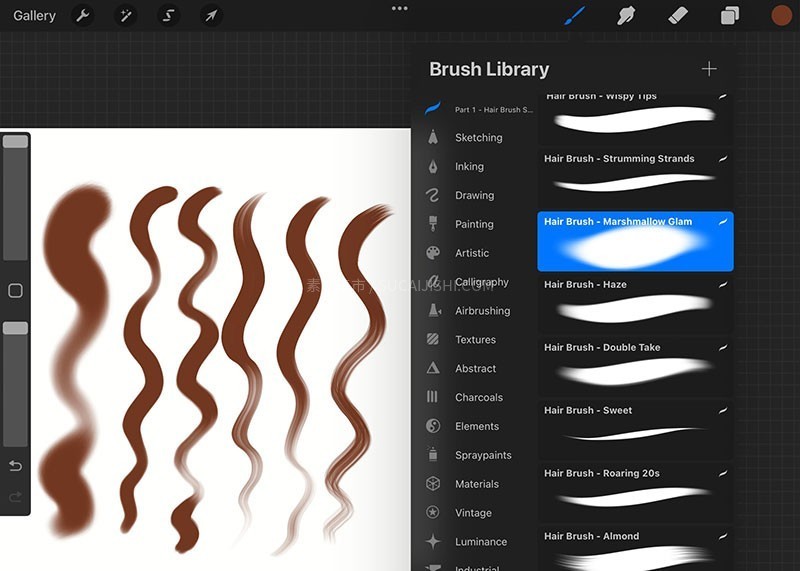The image size is (800, 571).
Task: Open the Sketching brush set
Action: click(x=479, y=137)
